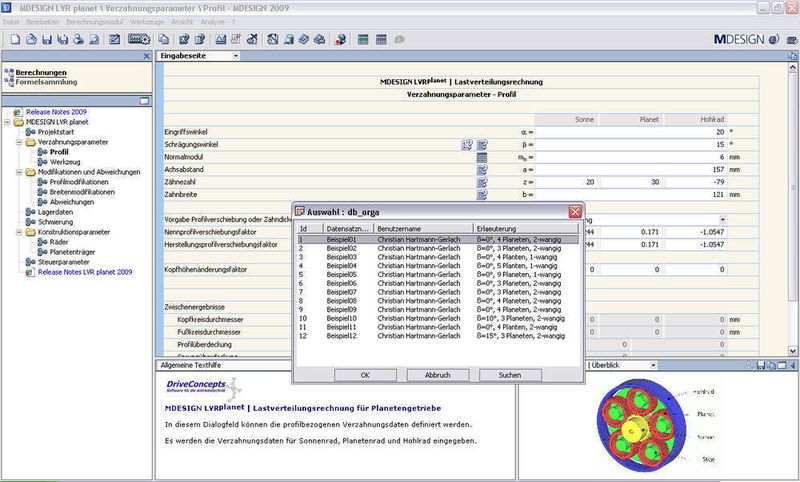Click the window icon above the project tree

point(144,100)
